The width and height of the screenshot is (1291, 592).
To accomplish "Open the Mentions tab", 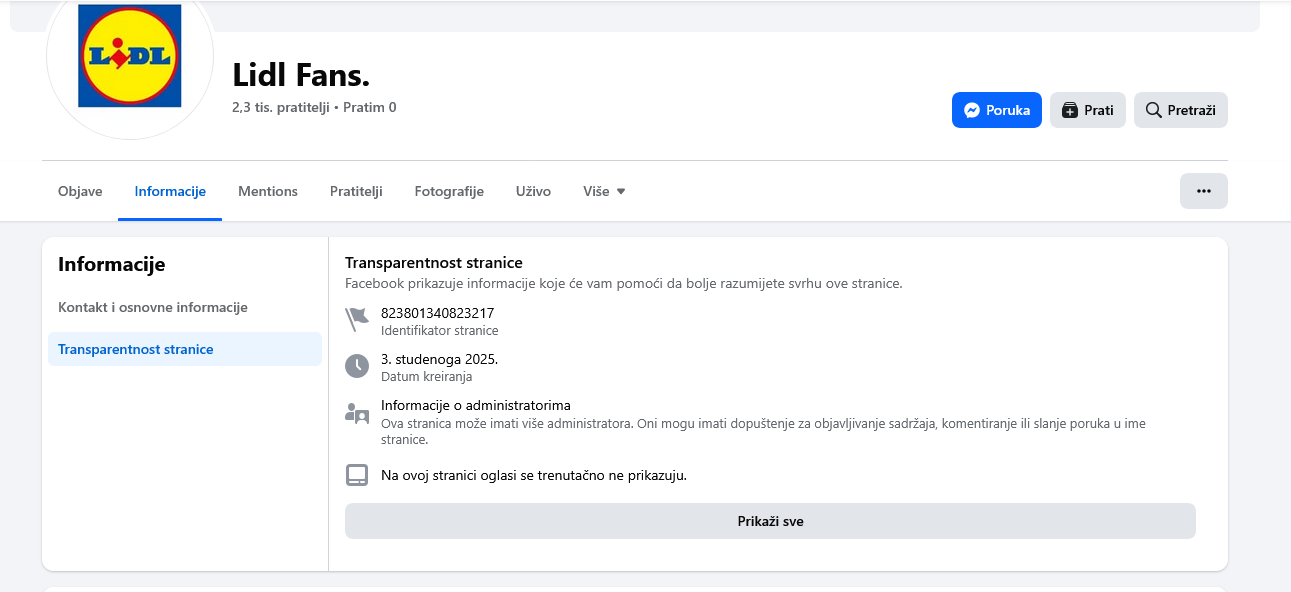I will click(268, 191).
